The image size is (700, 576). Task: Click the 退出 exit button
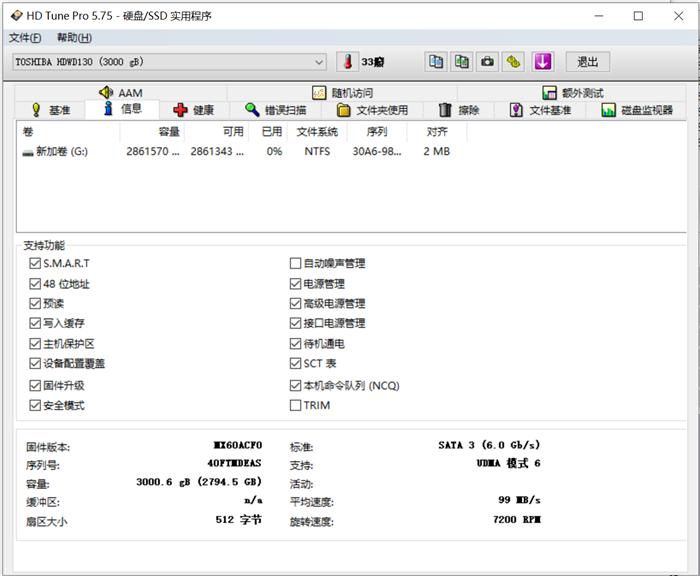click(588, 62)
